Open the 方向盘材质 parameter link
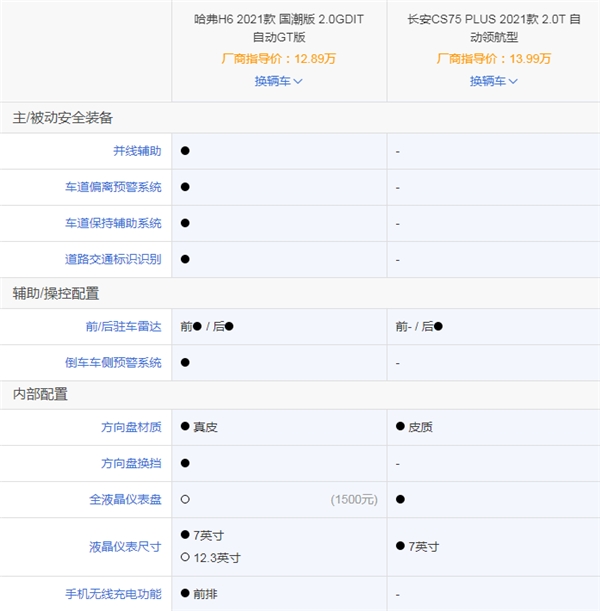This screenshot has height=611, width=600. click(x=131, y=427)
